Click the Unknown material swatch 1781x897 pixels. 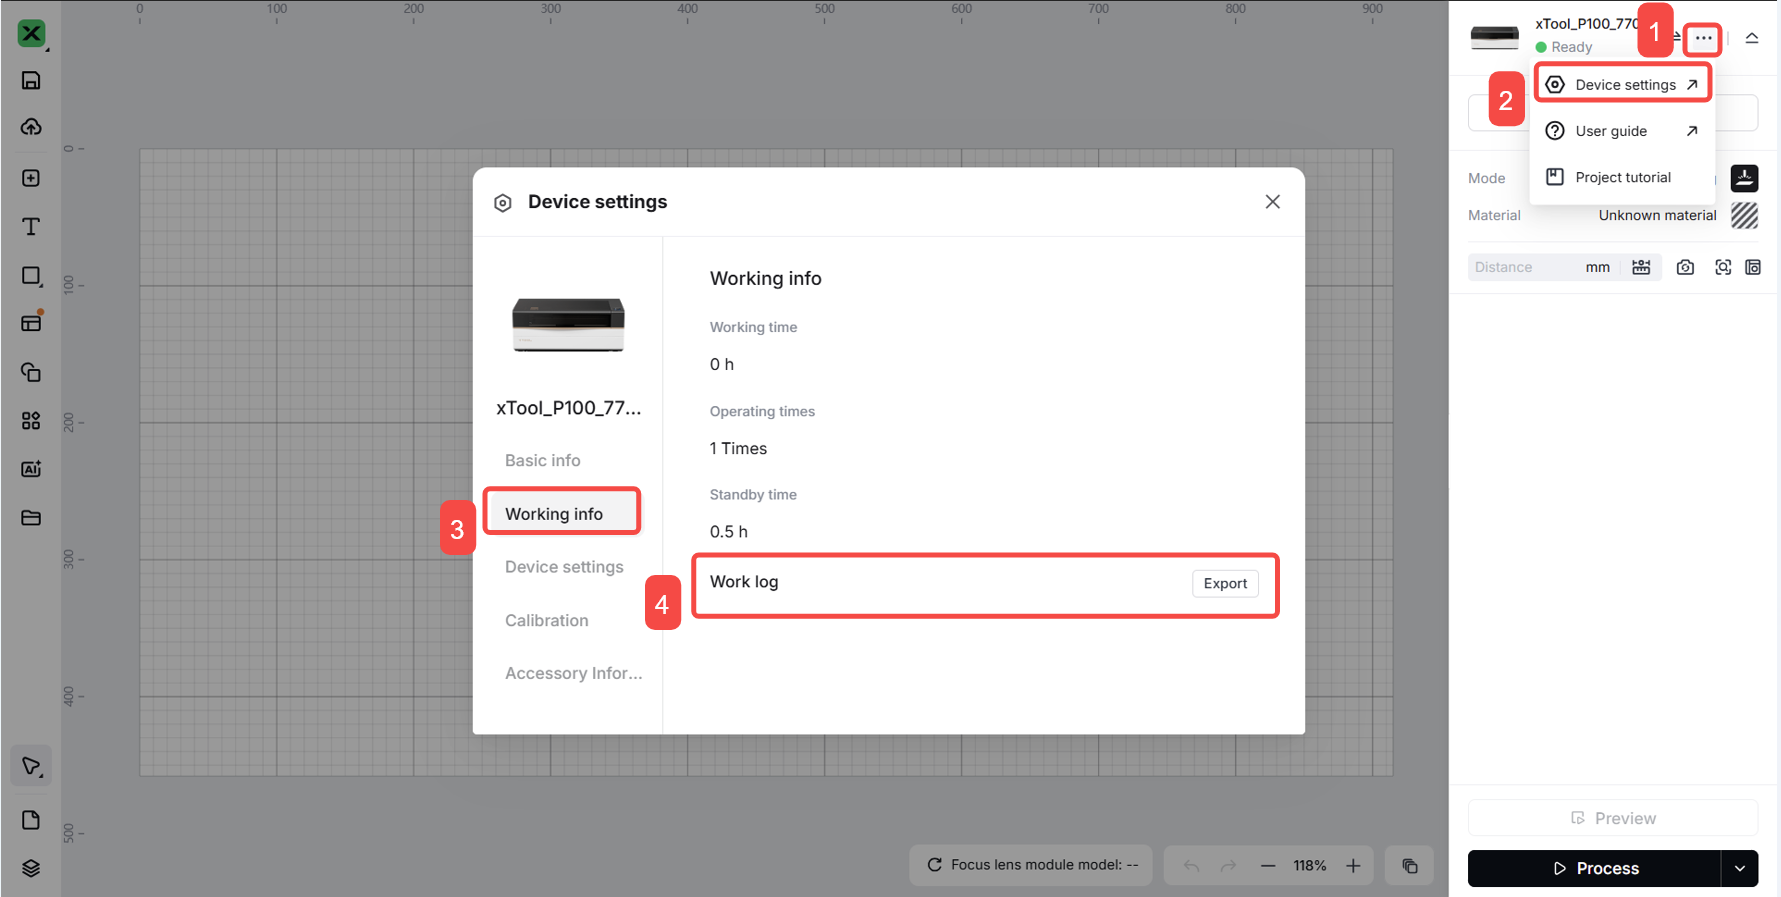(1744, 215)
